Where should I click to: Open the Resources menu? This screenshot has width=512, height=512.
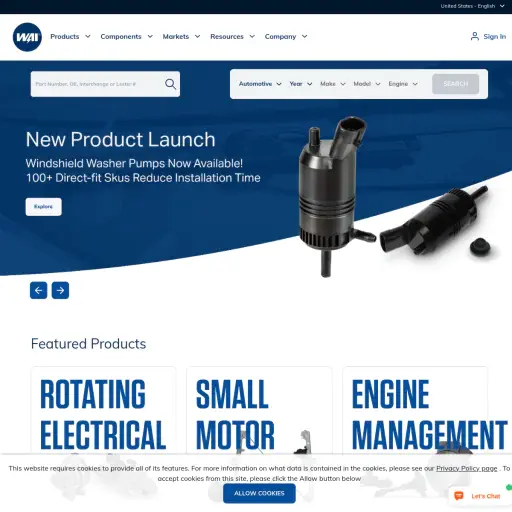(x=233, y=36)
